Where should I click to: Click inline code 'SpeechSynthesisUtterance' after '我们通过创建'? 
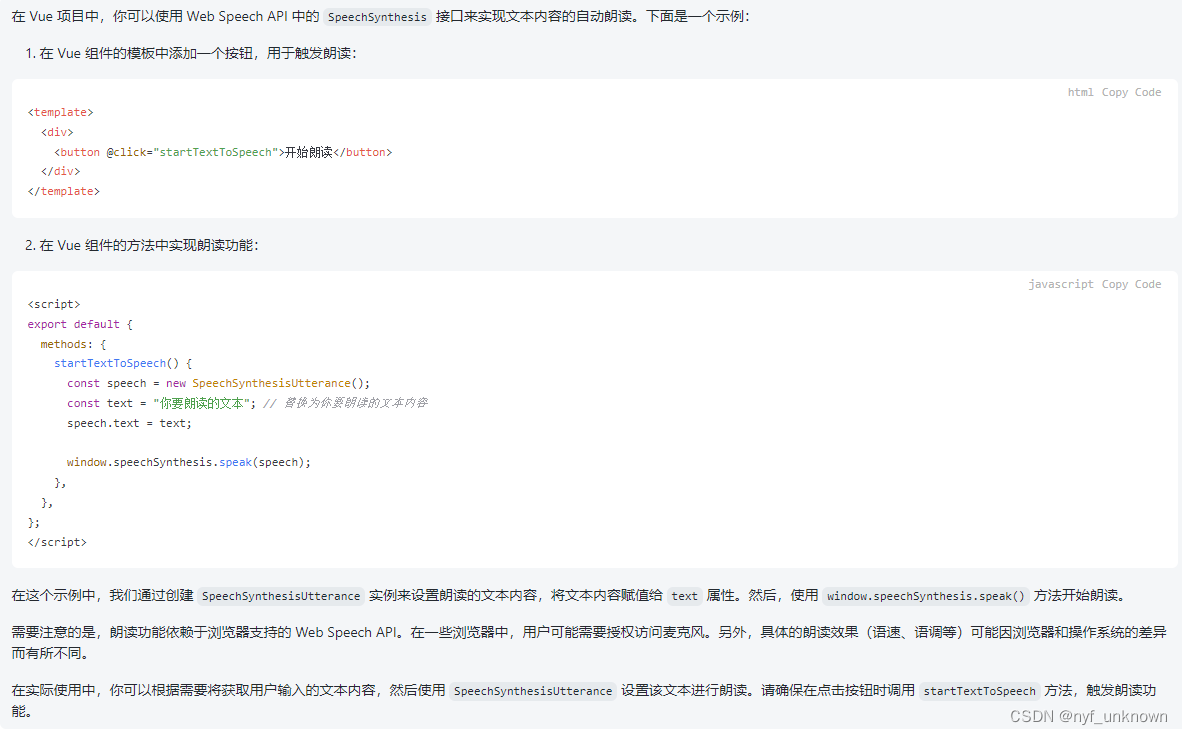tap(281, 596)
